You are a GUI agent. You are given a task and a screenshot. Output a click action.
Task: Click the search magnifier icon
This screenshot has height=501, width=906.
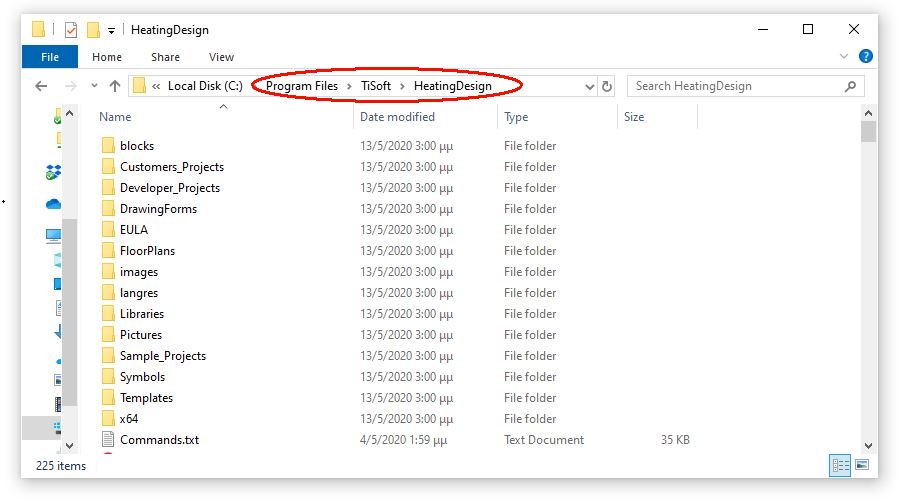pyautogui.click(x=851, y=86)
